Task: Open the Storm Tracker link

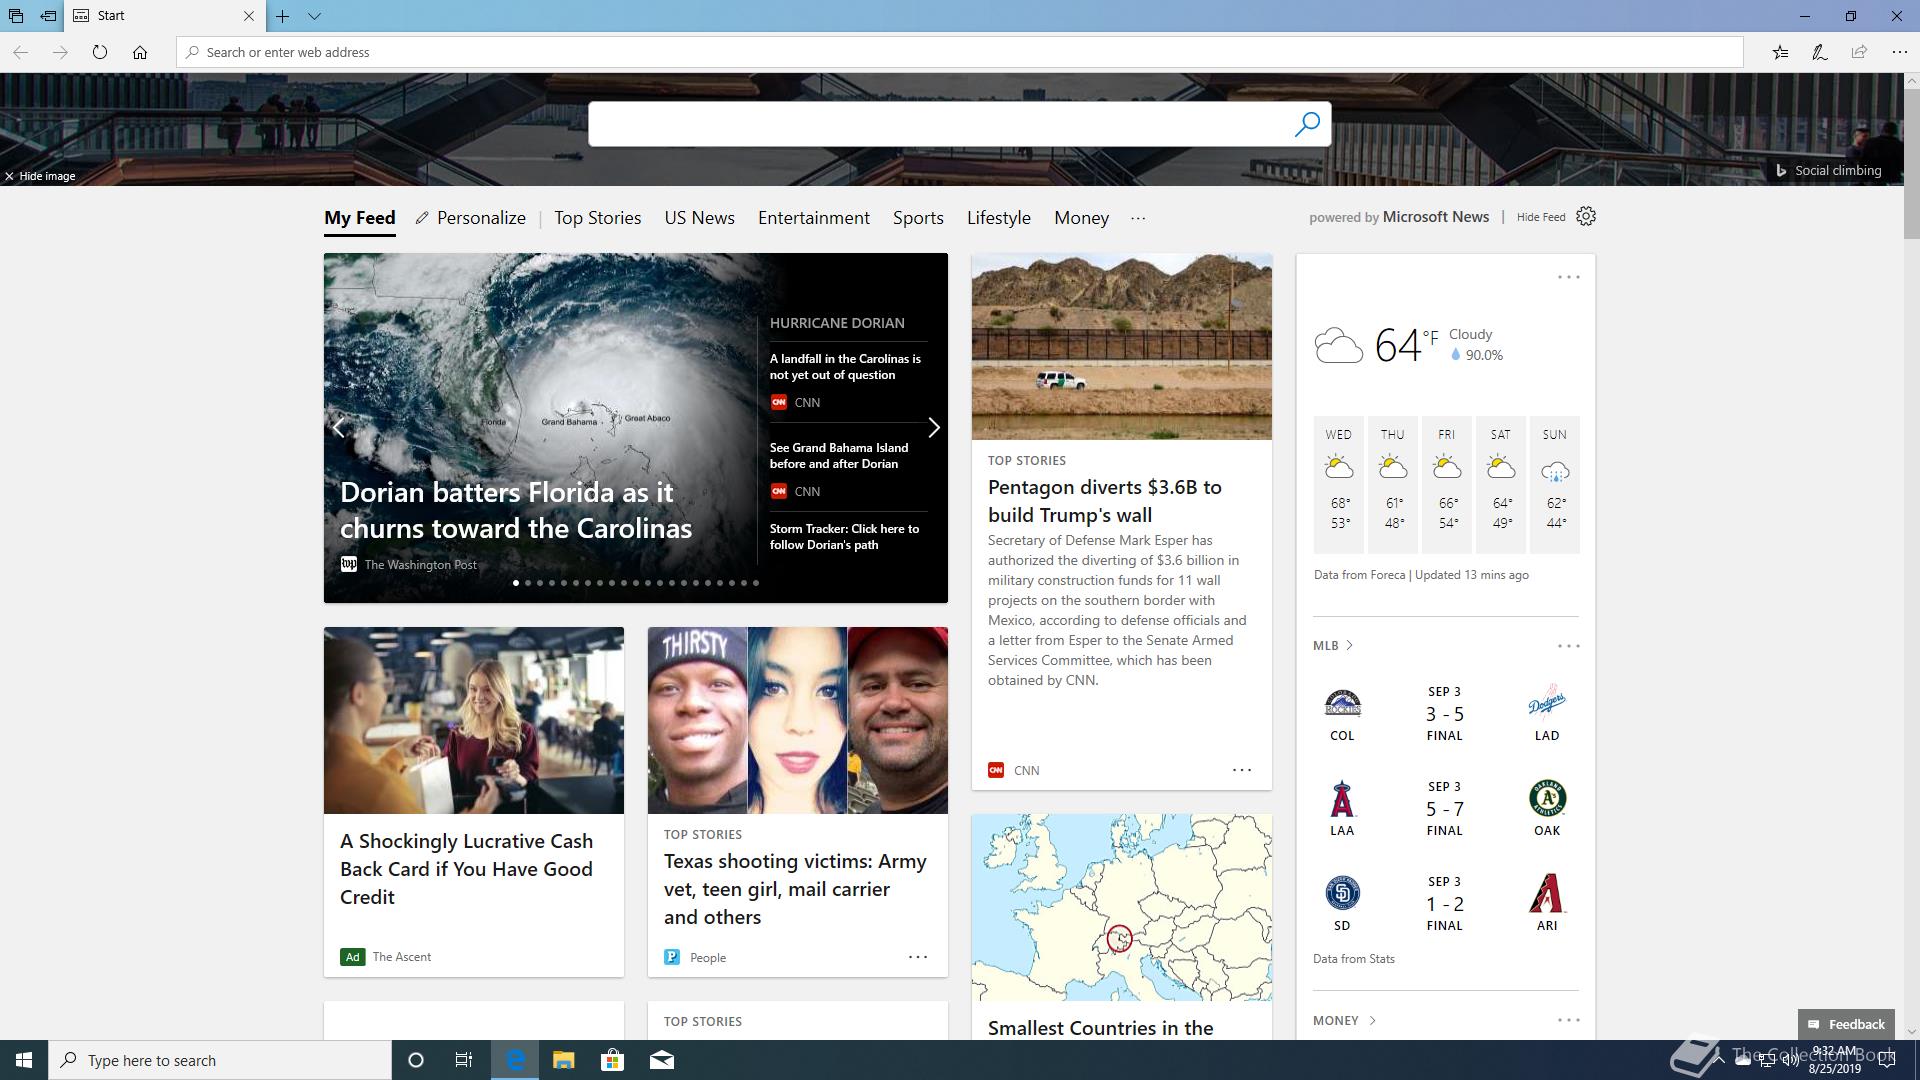Action: pyautogui.click(x=844, y=537)
